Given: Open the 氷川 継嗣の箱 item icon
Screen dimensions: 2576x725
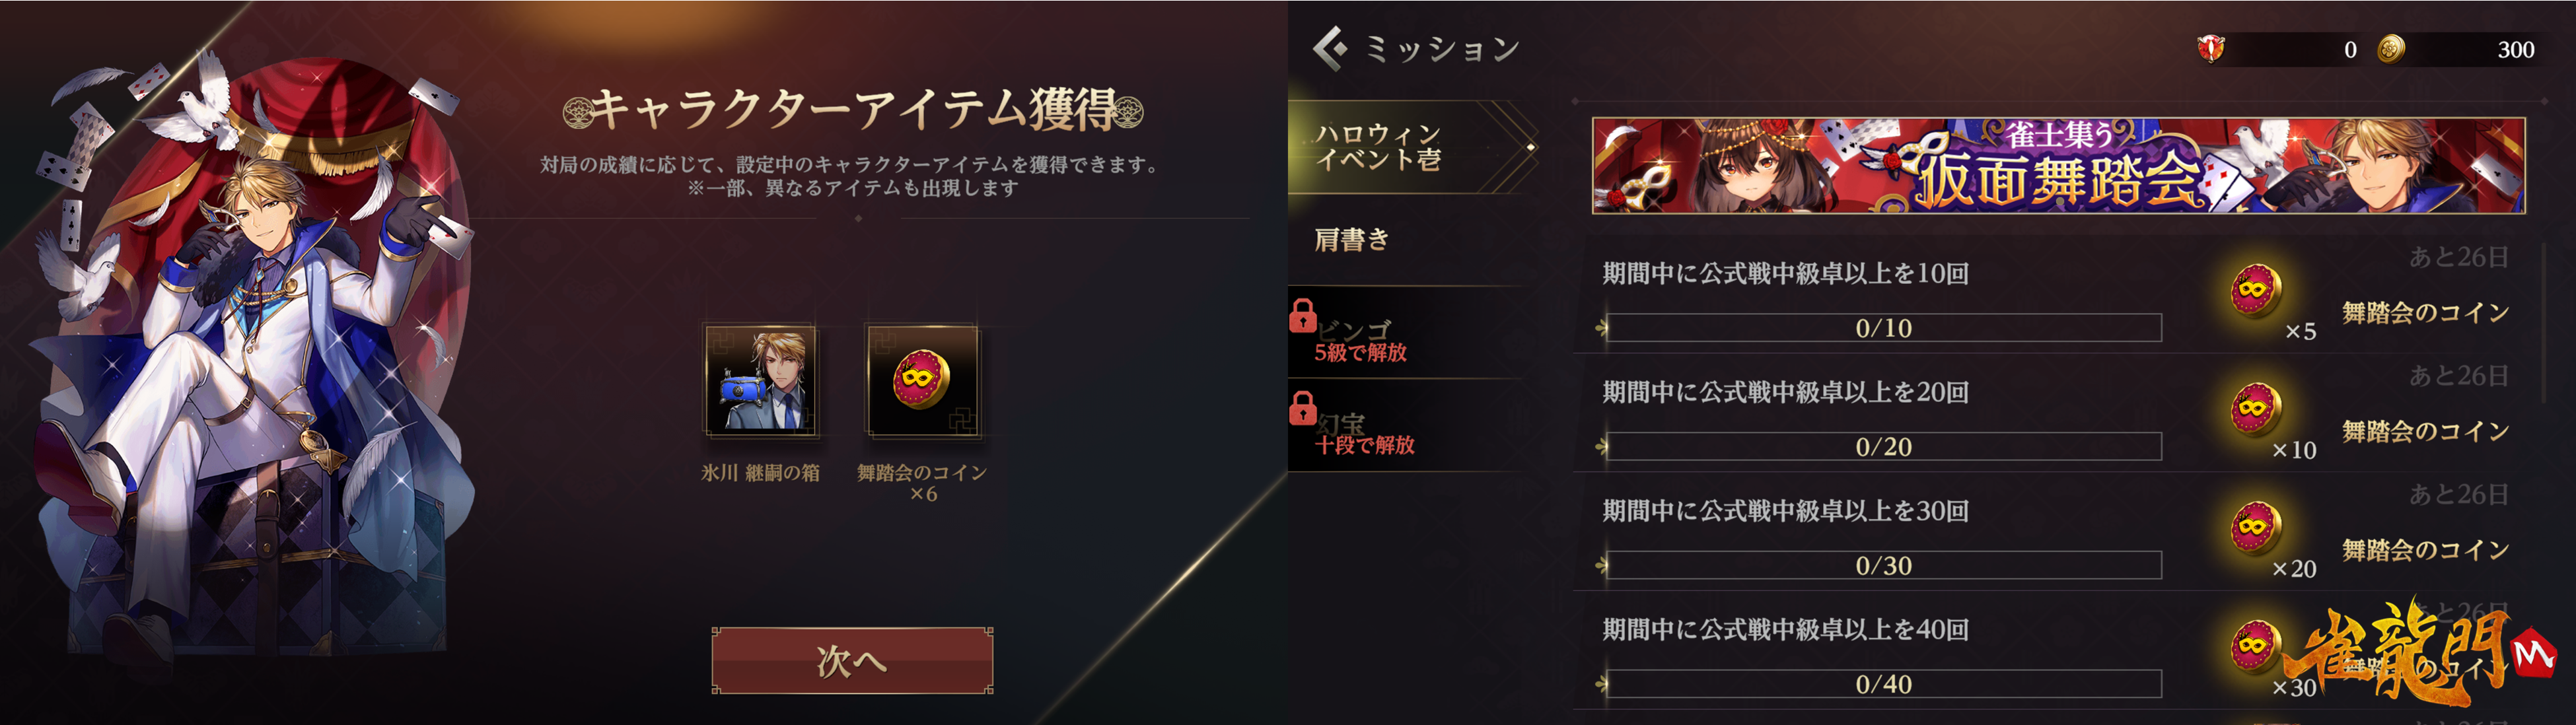Looking at the screenshot, I should click(x=761, y=381).
